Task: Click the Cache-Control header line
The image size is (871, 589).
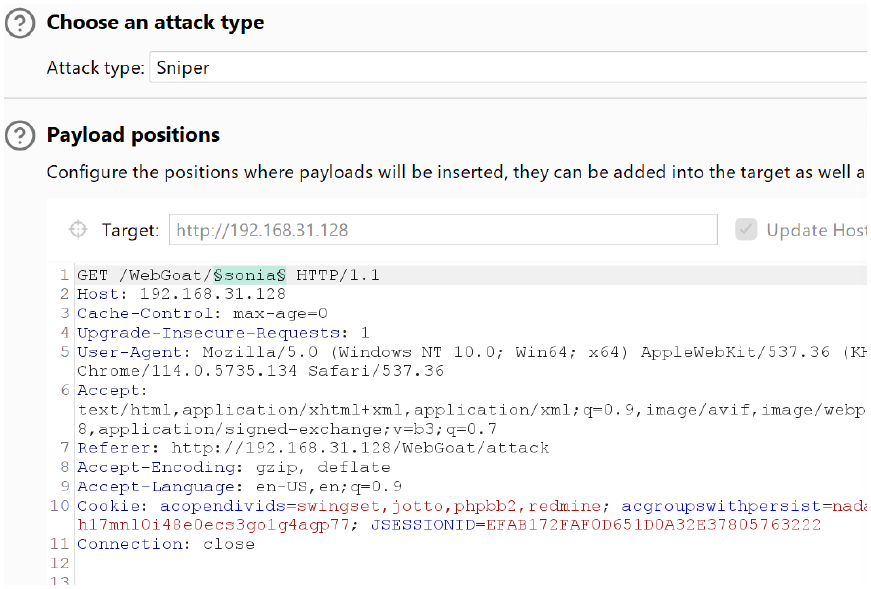Action: click(202, 313)
